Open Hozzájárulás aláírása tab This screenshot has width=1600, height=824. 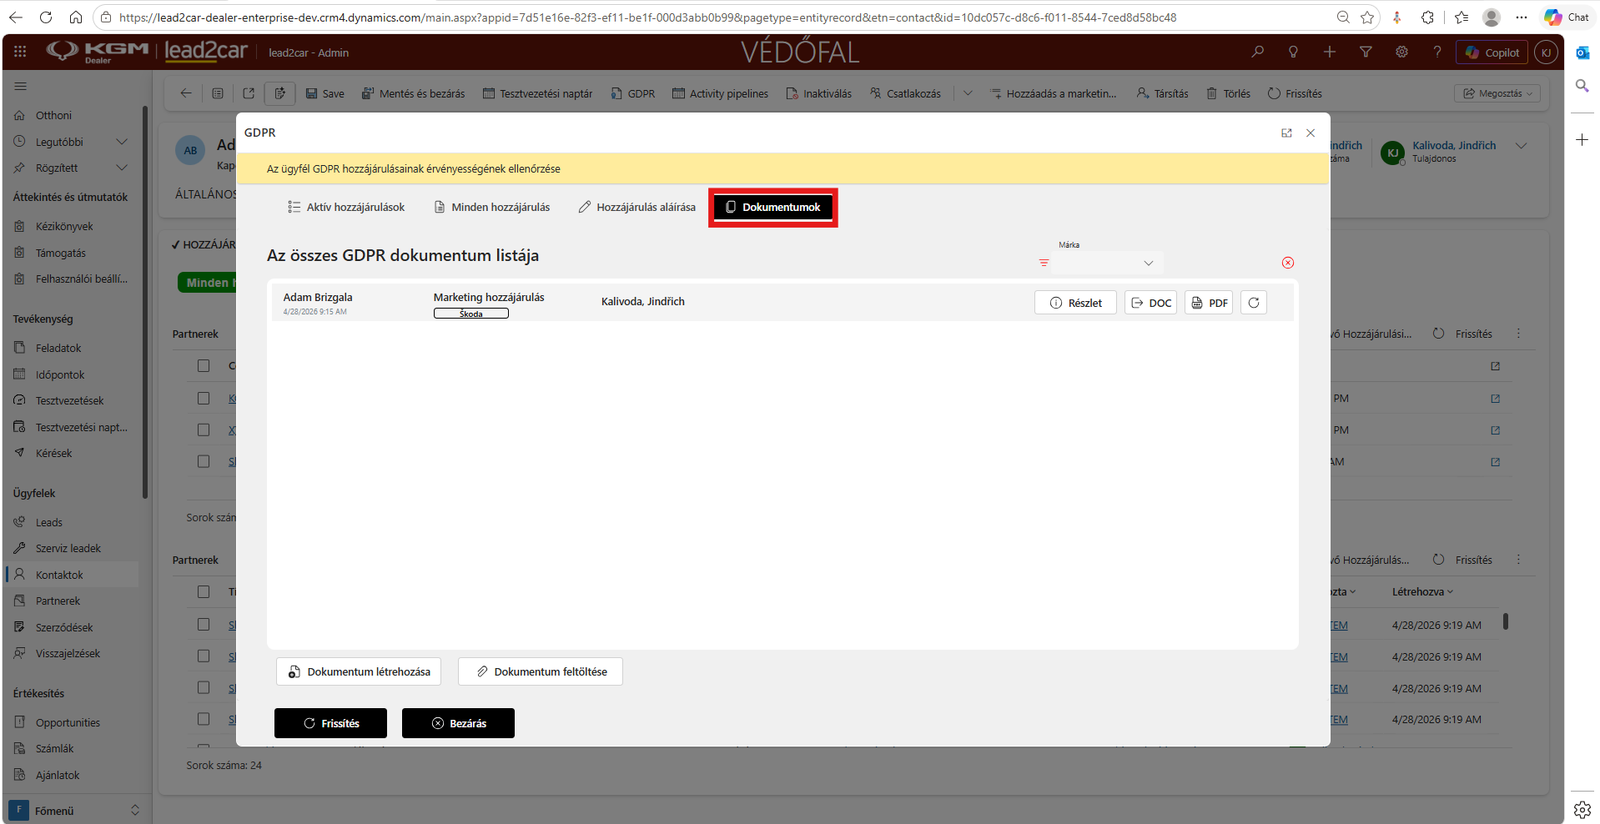pos(637,207)
